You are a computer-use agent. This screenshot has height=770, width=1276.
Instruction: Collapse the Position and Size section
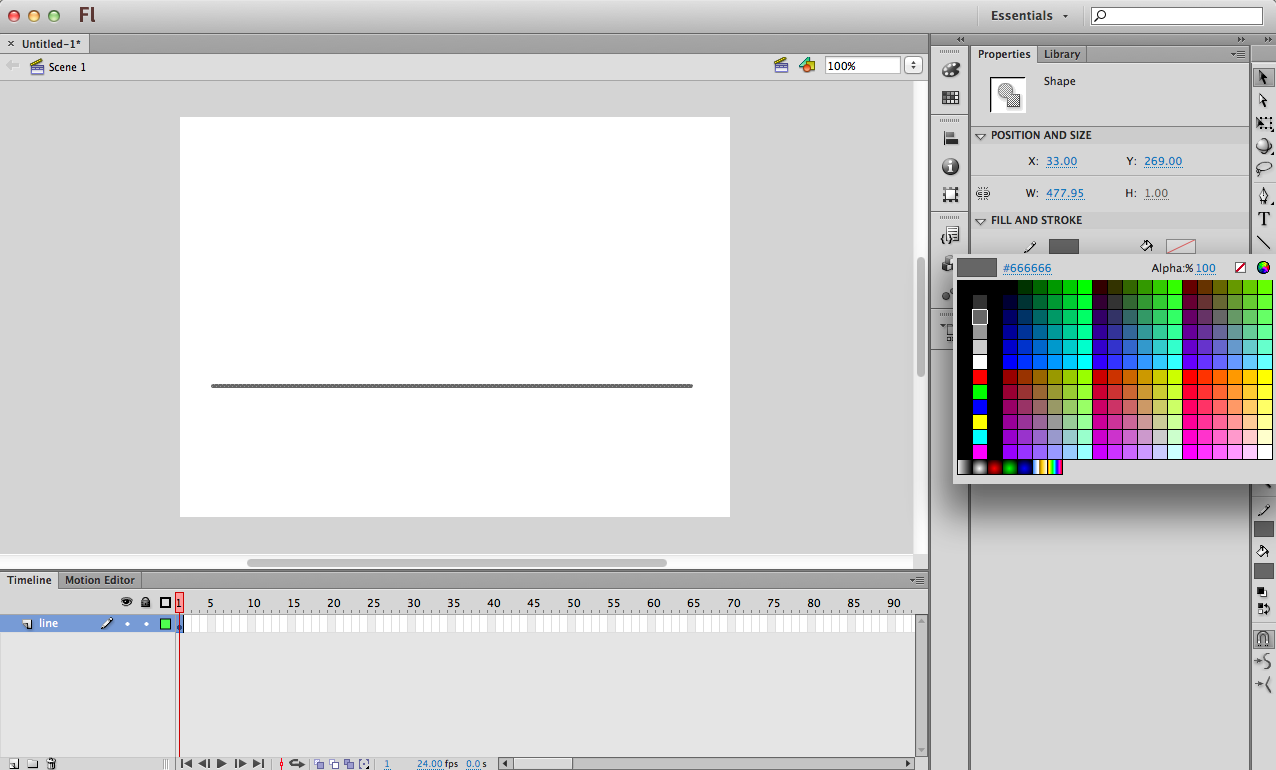coord(981,136)
